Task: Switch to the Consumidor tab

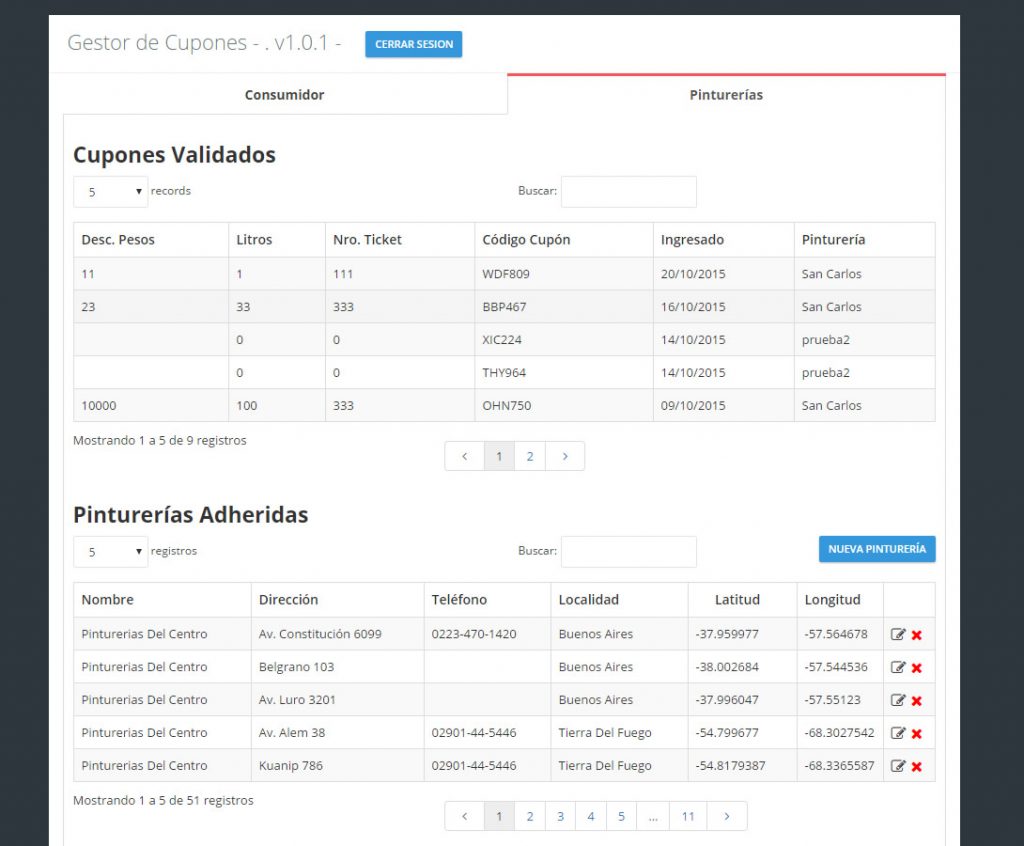Action: pyautogui.click(x=285, y=95)
